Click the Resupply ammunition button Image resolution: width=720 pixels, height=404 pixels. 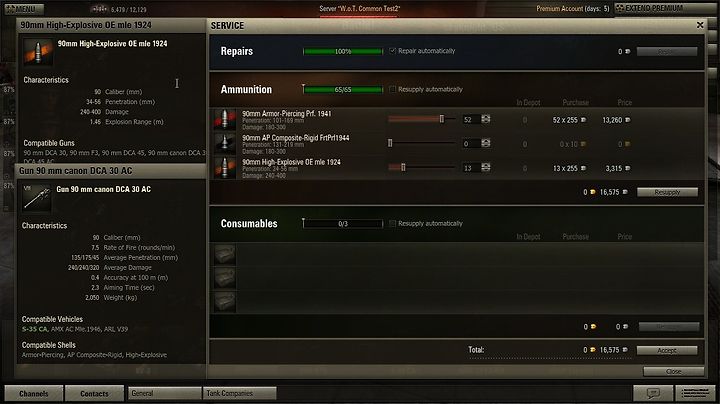(x=667, y=192)
